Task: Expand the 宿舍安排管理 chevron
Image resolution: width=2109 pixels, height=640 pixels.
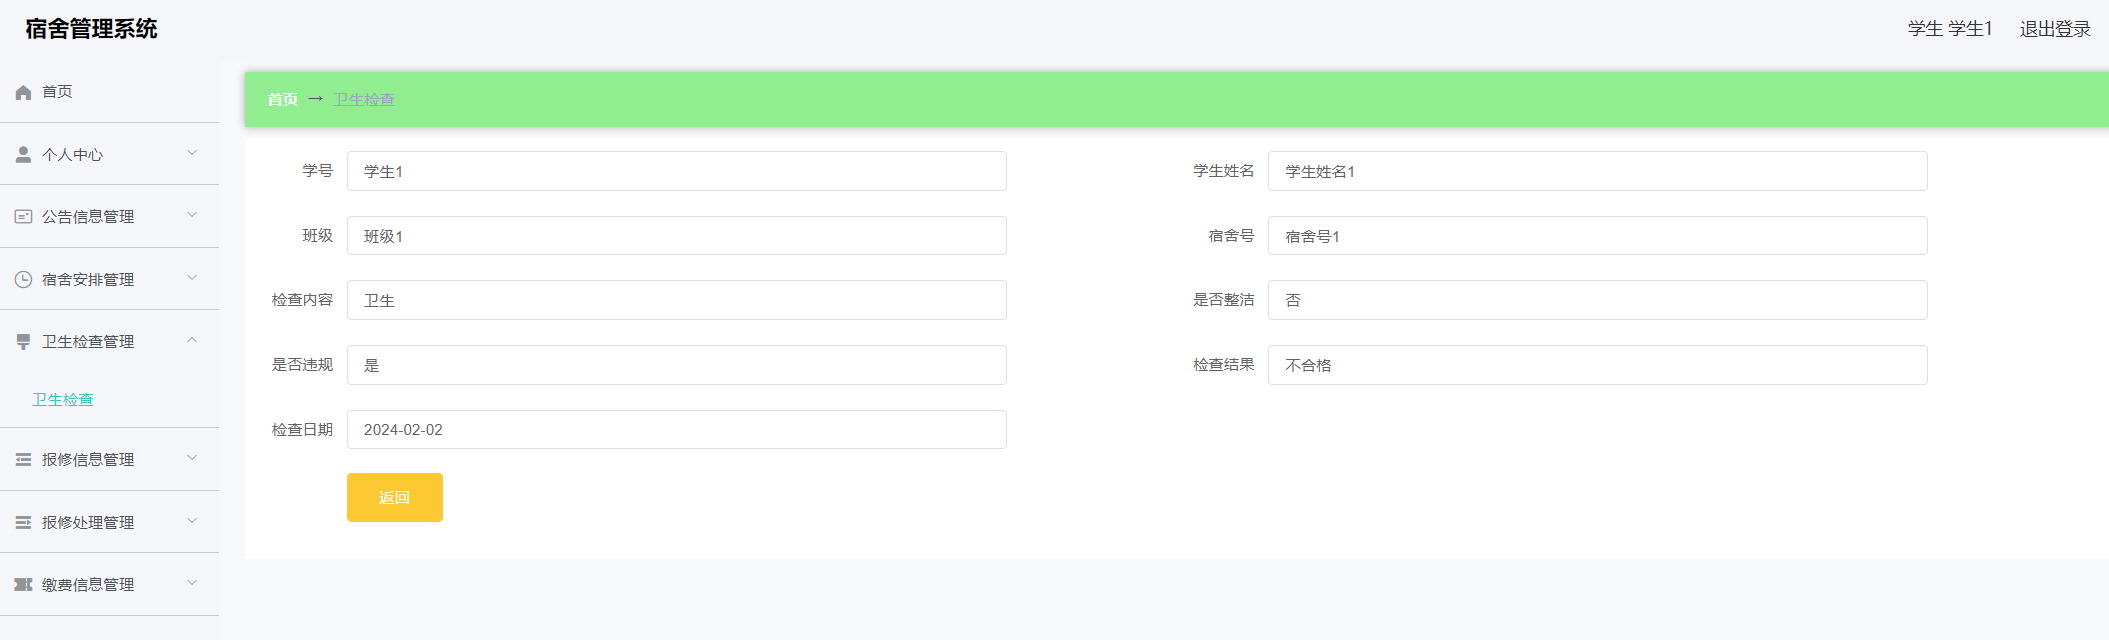Action: click(192, 278)
